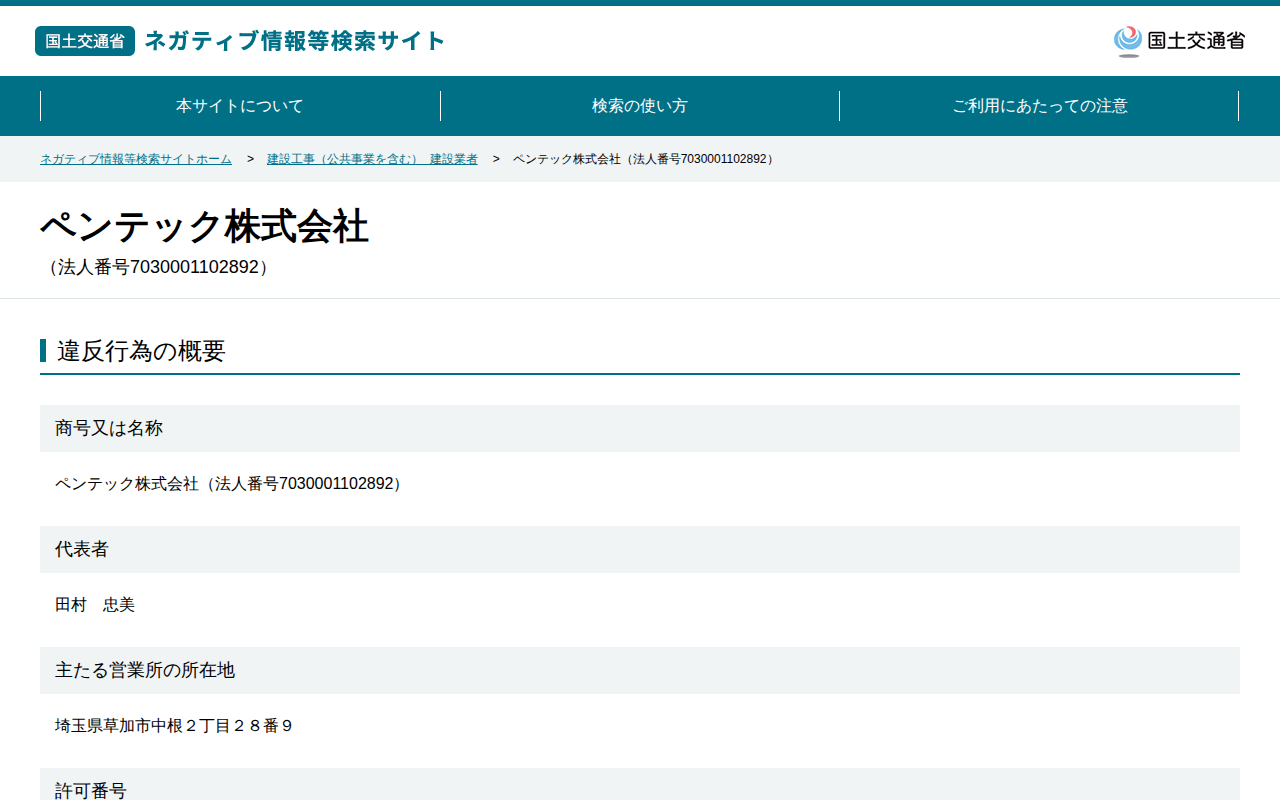
Task: Open the 検索の使い方 menu item
Action: point(640,106)
